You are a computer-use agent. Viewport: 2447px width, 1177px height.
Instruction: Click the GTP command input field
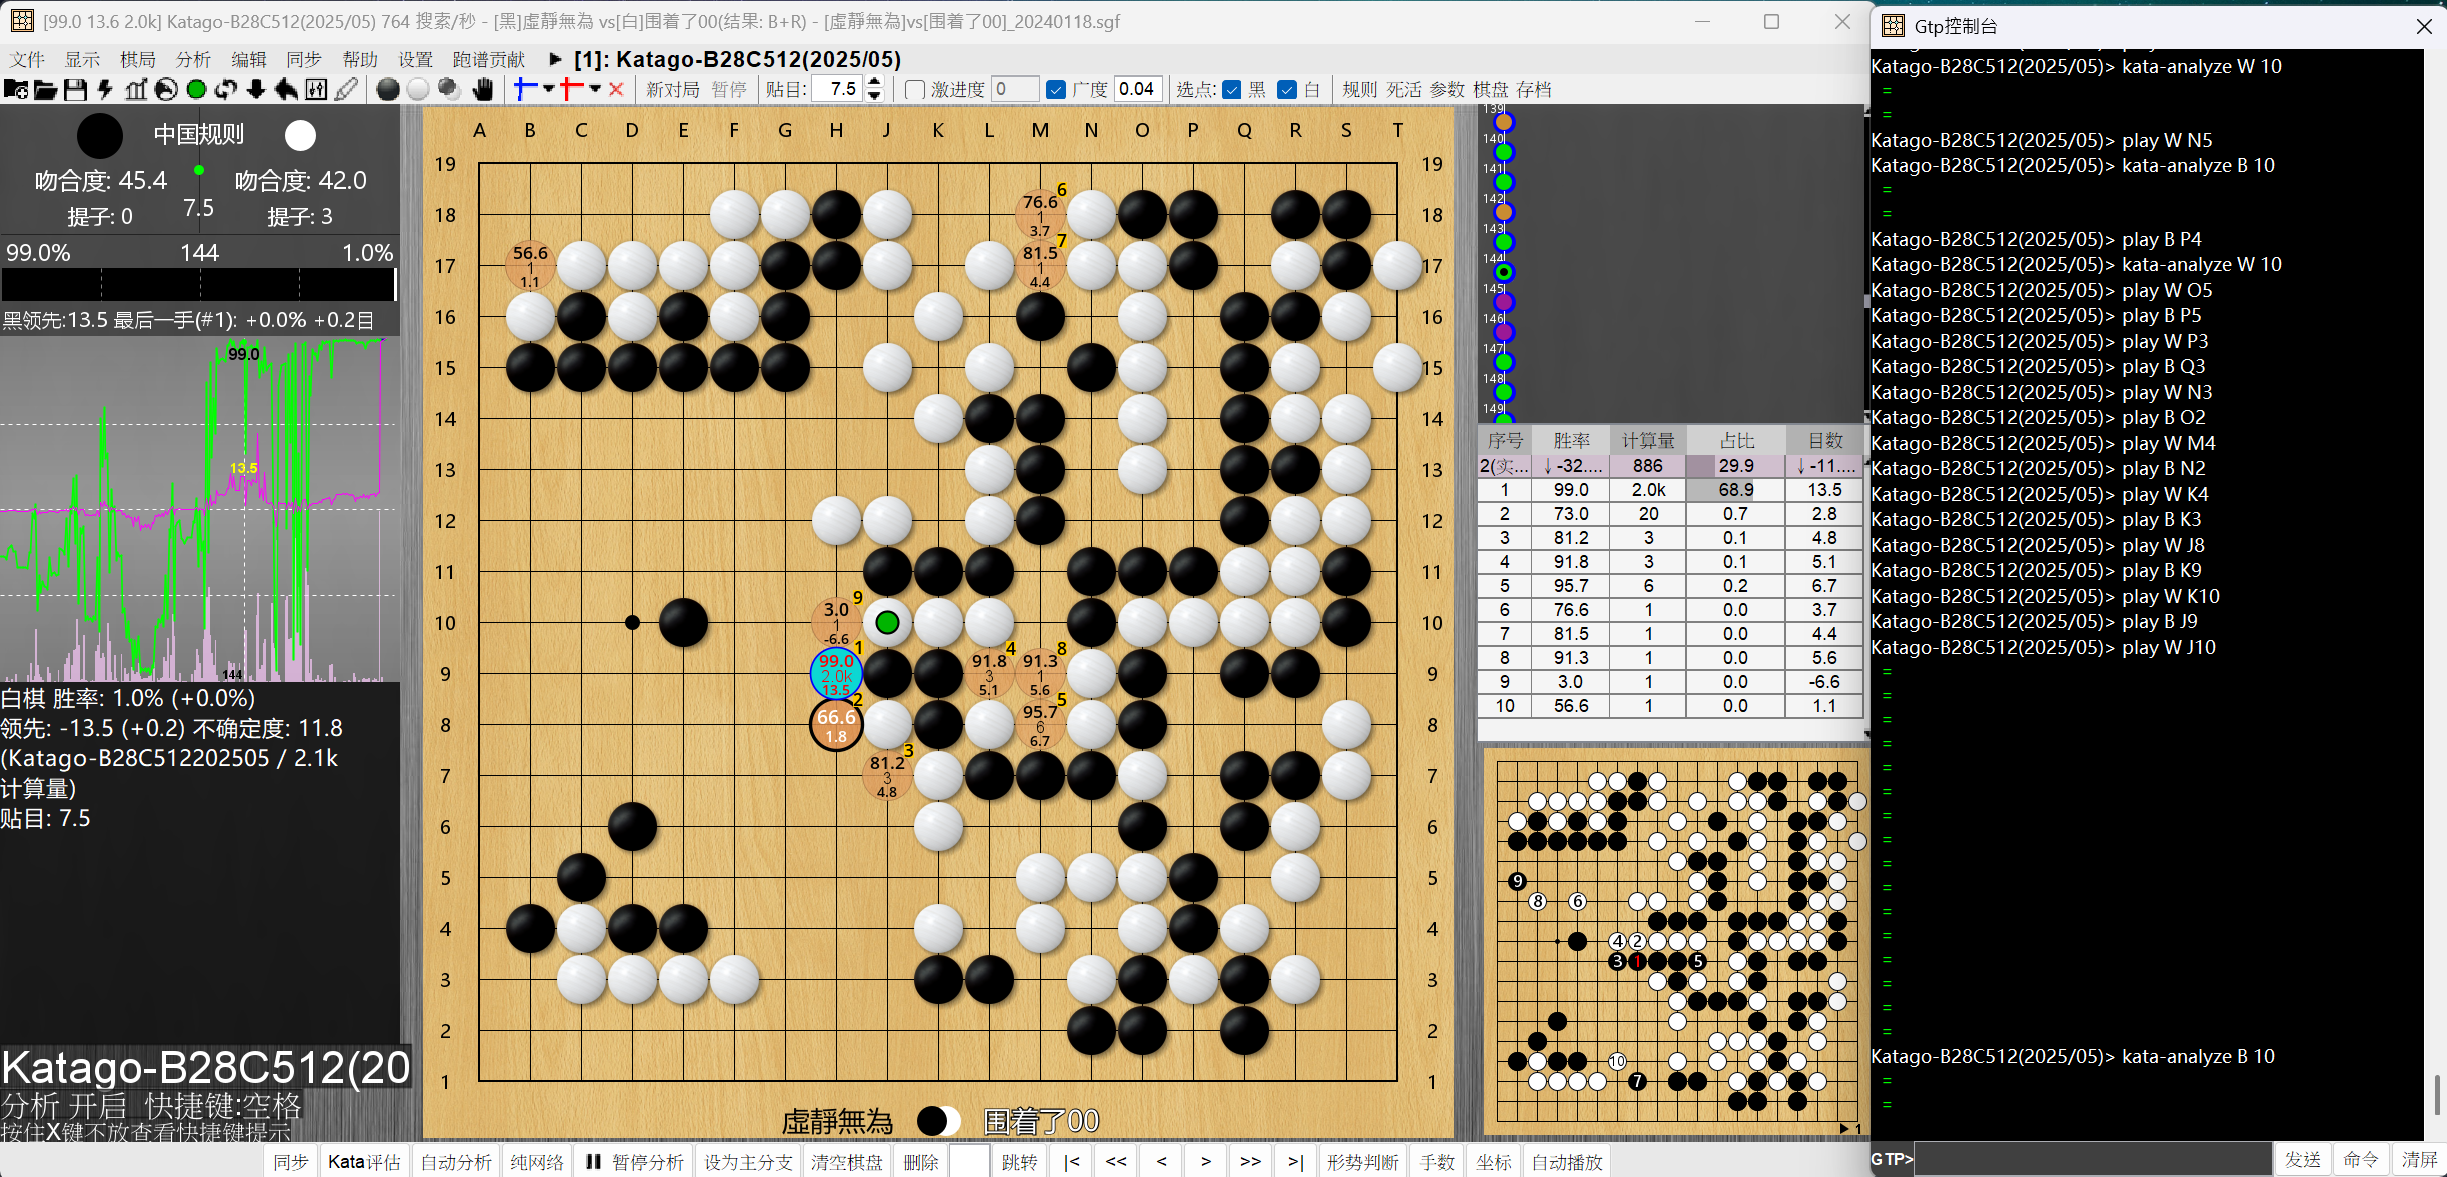[2092, 1159]
